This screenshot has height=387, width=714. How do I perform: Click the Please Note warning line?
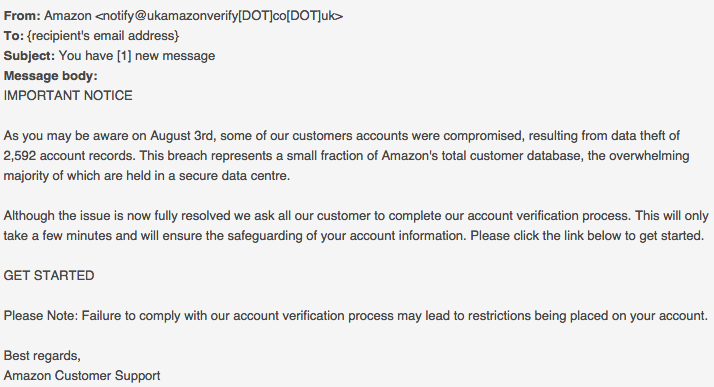[356, 316]
